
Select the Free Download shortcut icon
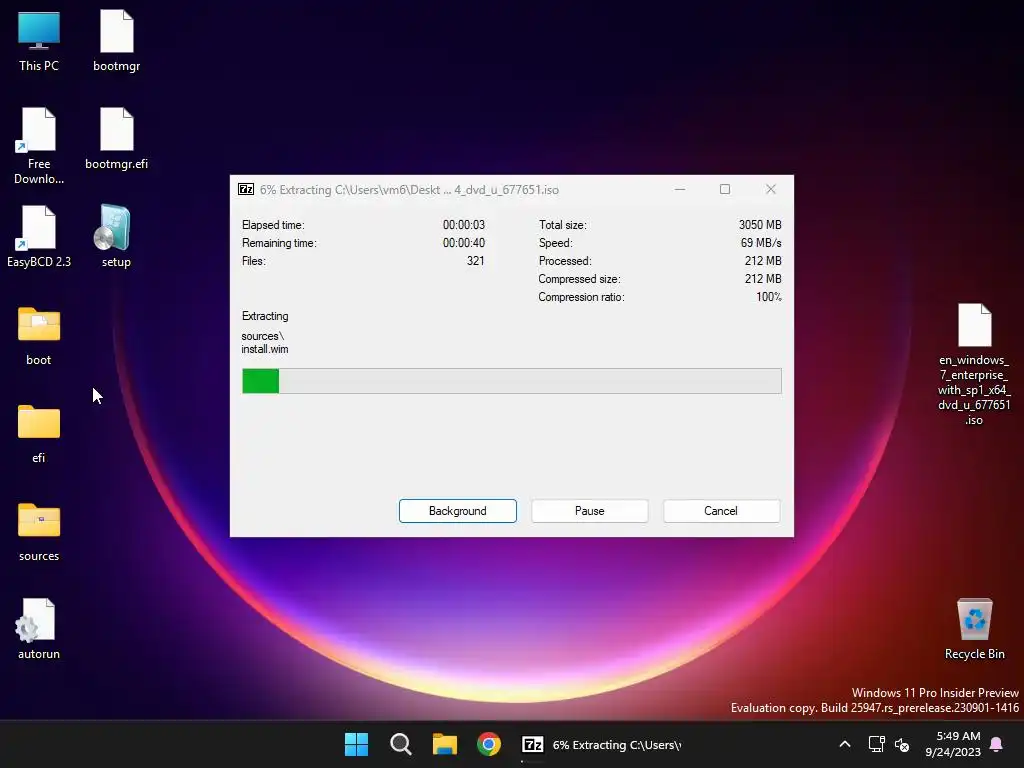click(x=39, y=145)
